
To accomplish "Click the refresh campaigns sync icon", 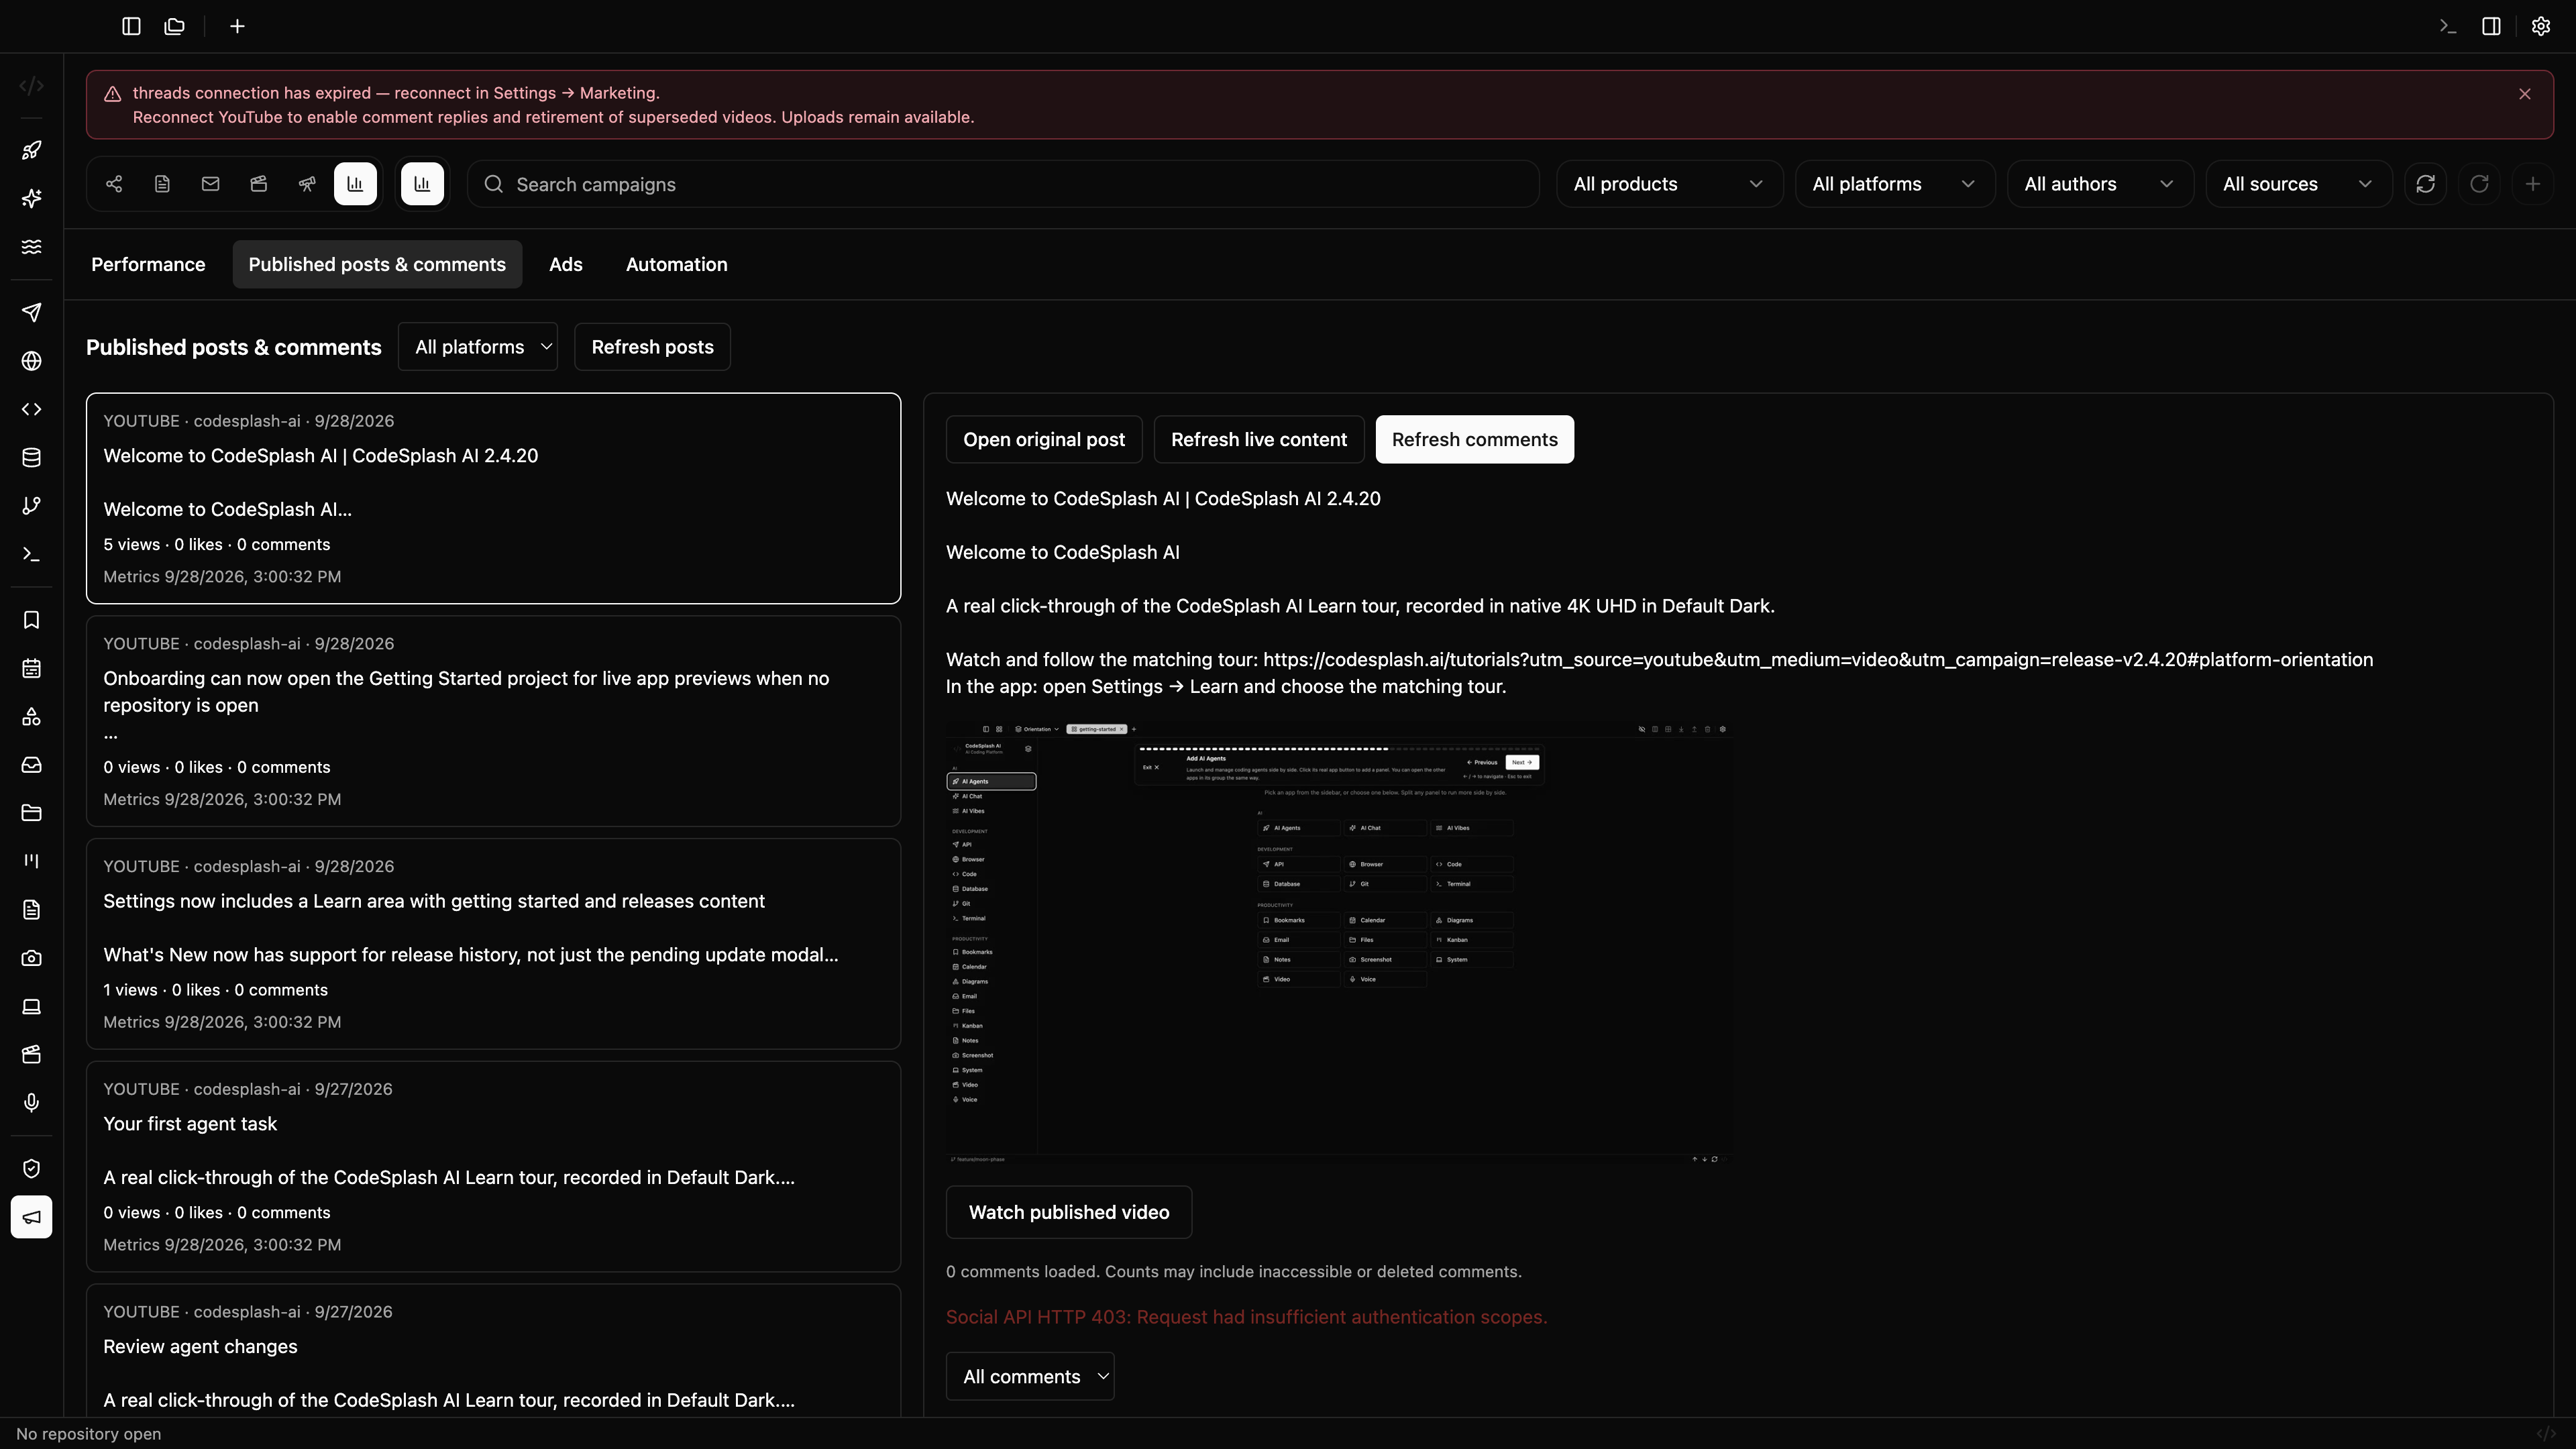I will [x=2425, y=184].
